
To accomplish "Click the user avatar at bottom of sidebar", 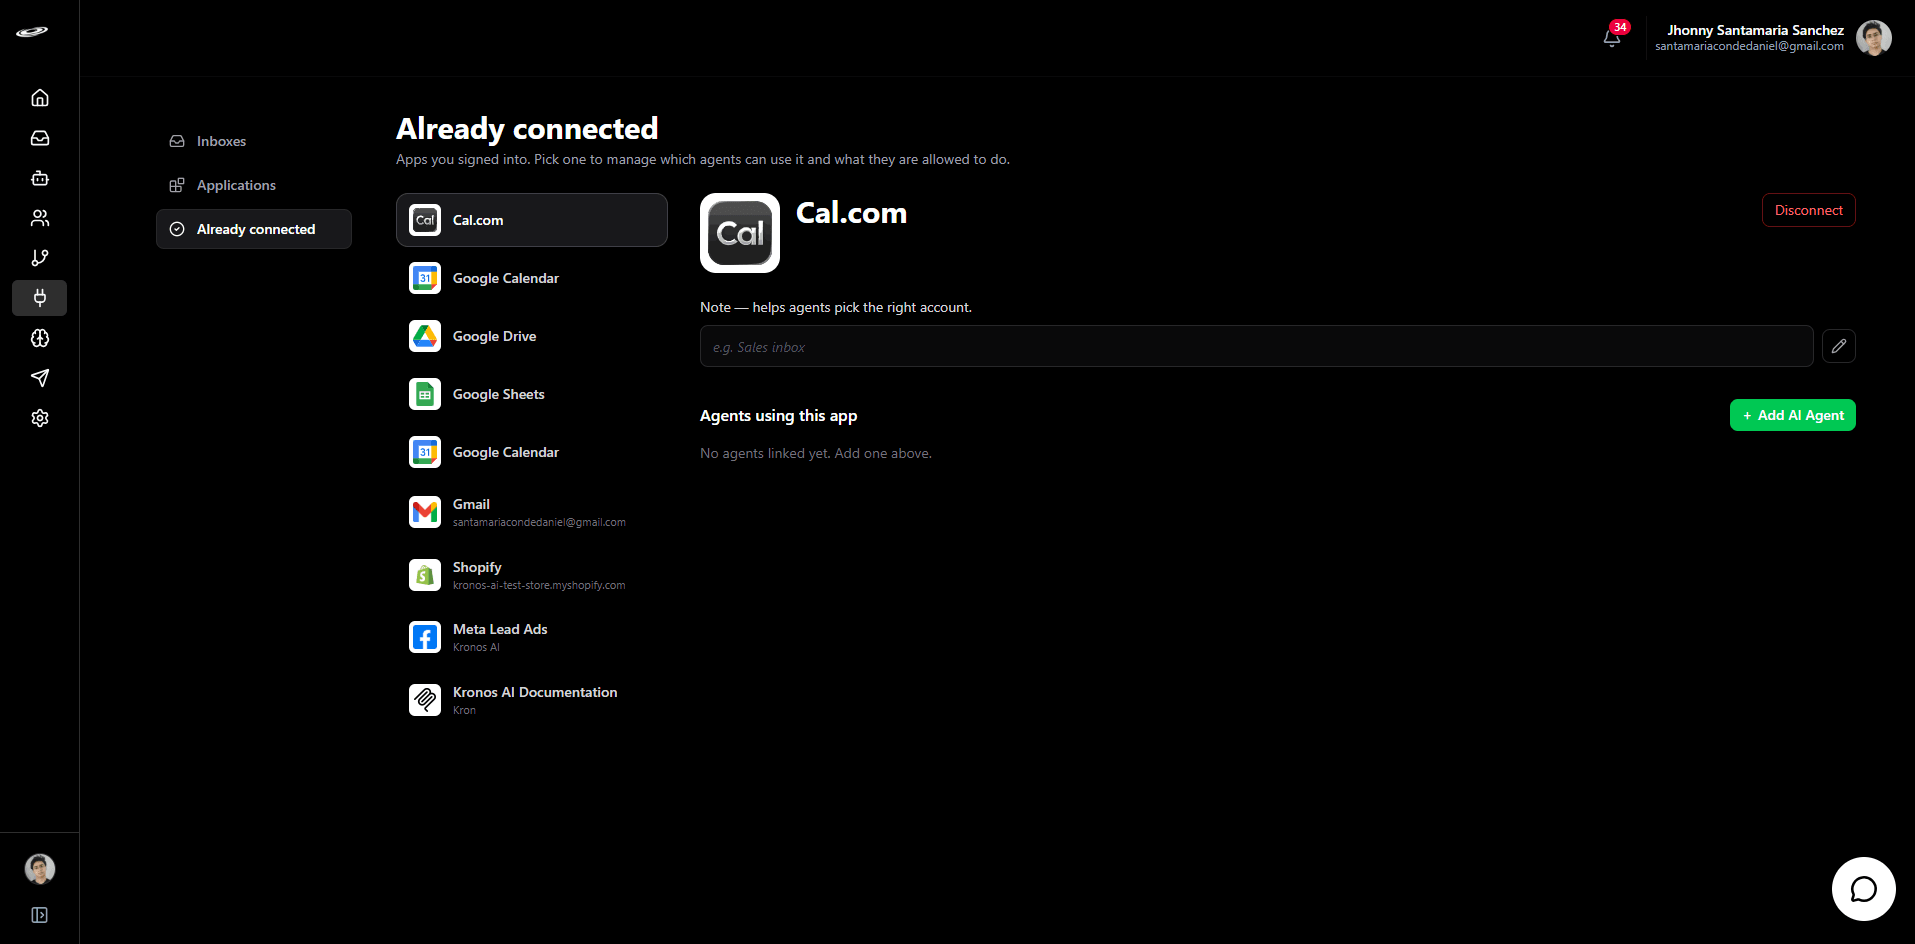I will pos(40,869).
